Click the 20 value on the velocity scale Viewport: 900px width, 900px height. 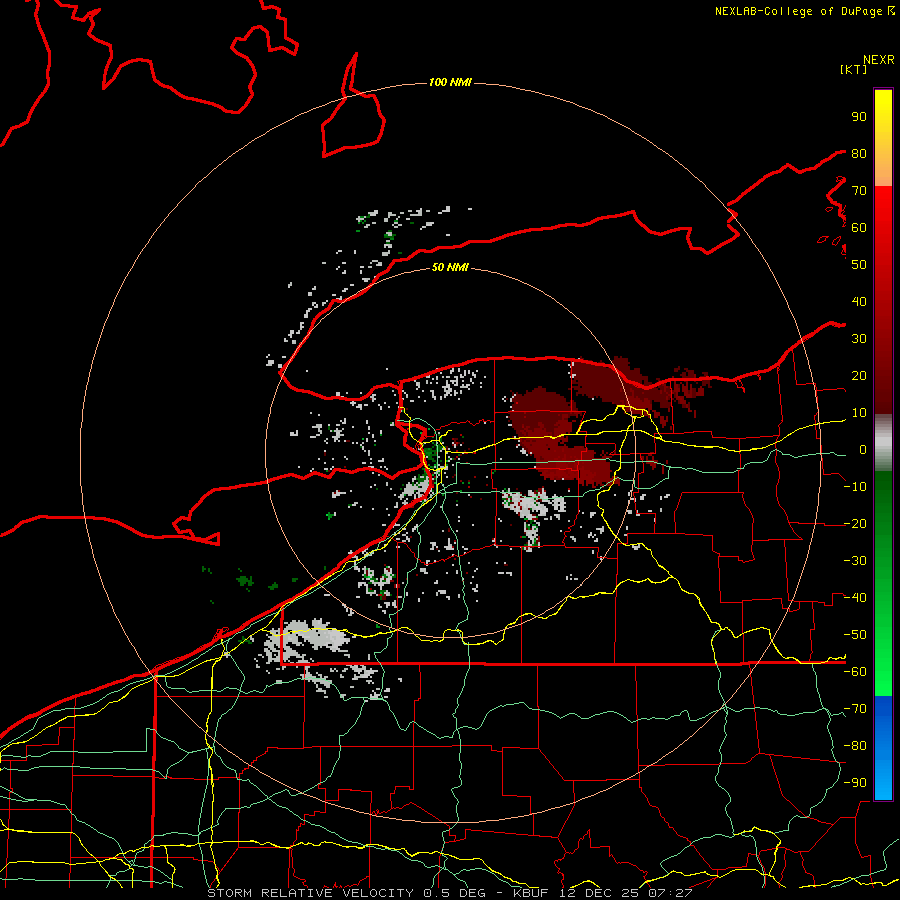(x=859, y=376)
